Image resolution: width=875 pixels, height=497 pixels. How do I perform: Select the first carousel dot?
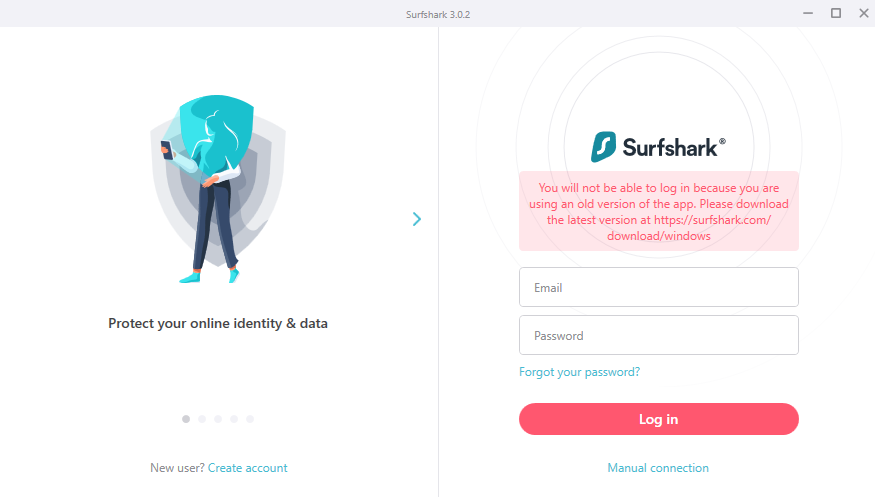pos(186,419)
